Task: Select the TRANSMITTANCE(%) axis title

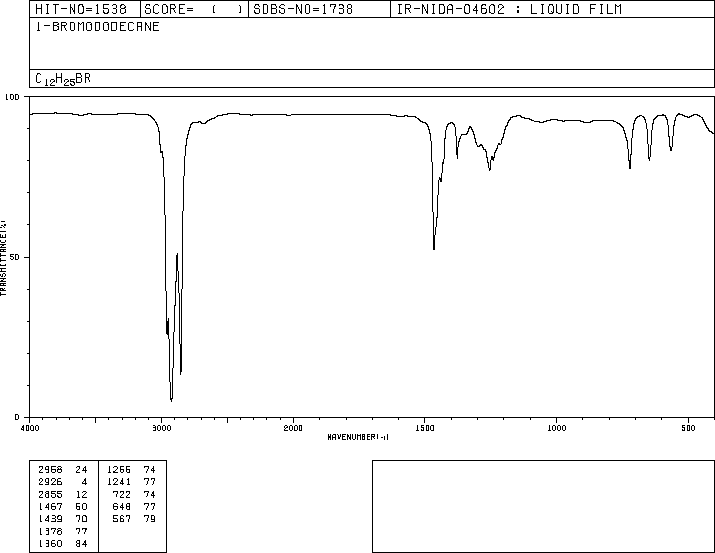Action: [x=3, y=258]
